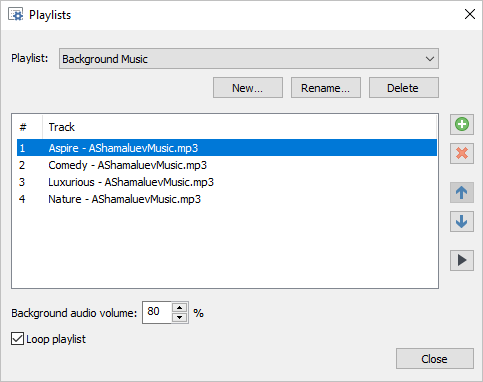This screenshot has width=483, height=382.
Task: Click the green add track icon
Action: click(462, 125)
